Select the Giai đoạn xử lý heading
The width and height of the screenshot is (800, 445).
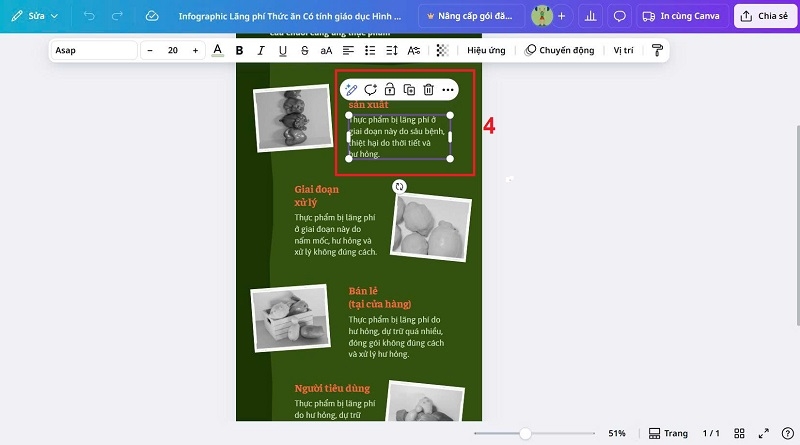pyautogui.click(x=316, y=196)
